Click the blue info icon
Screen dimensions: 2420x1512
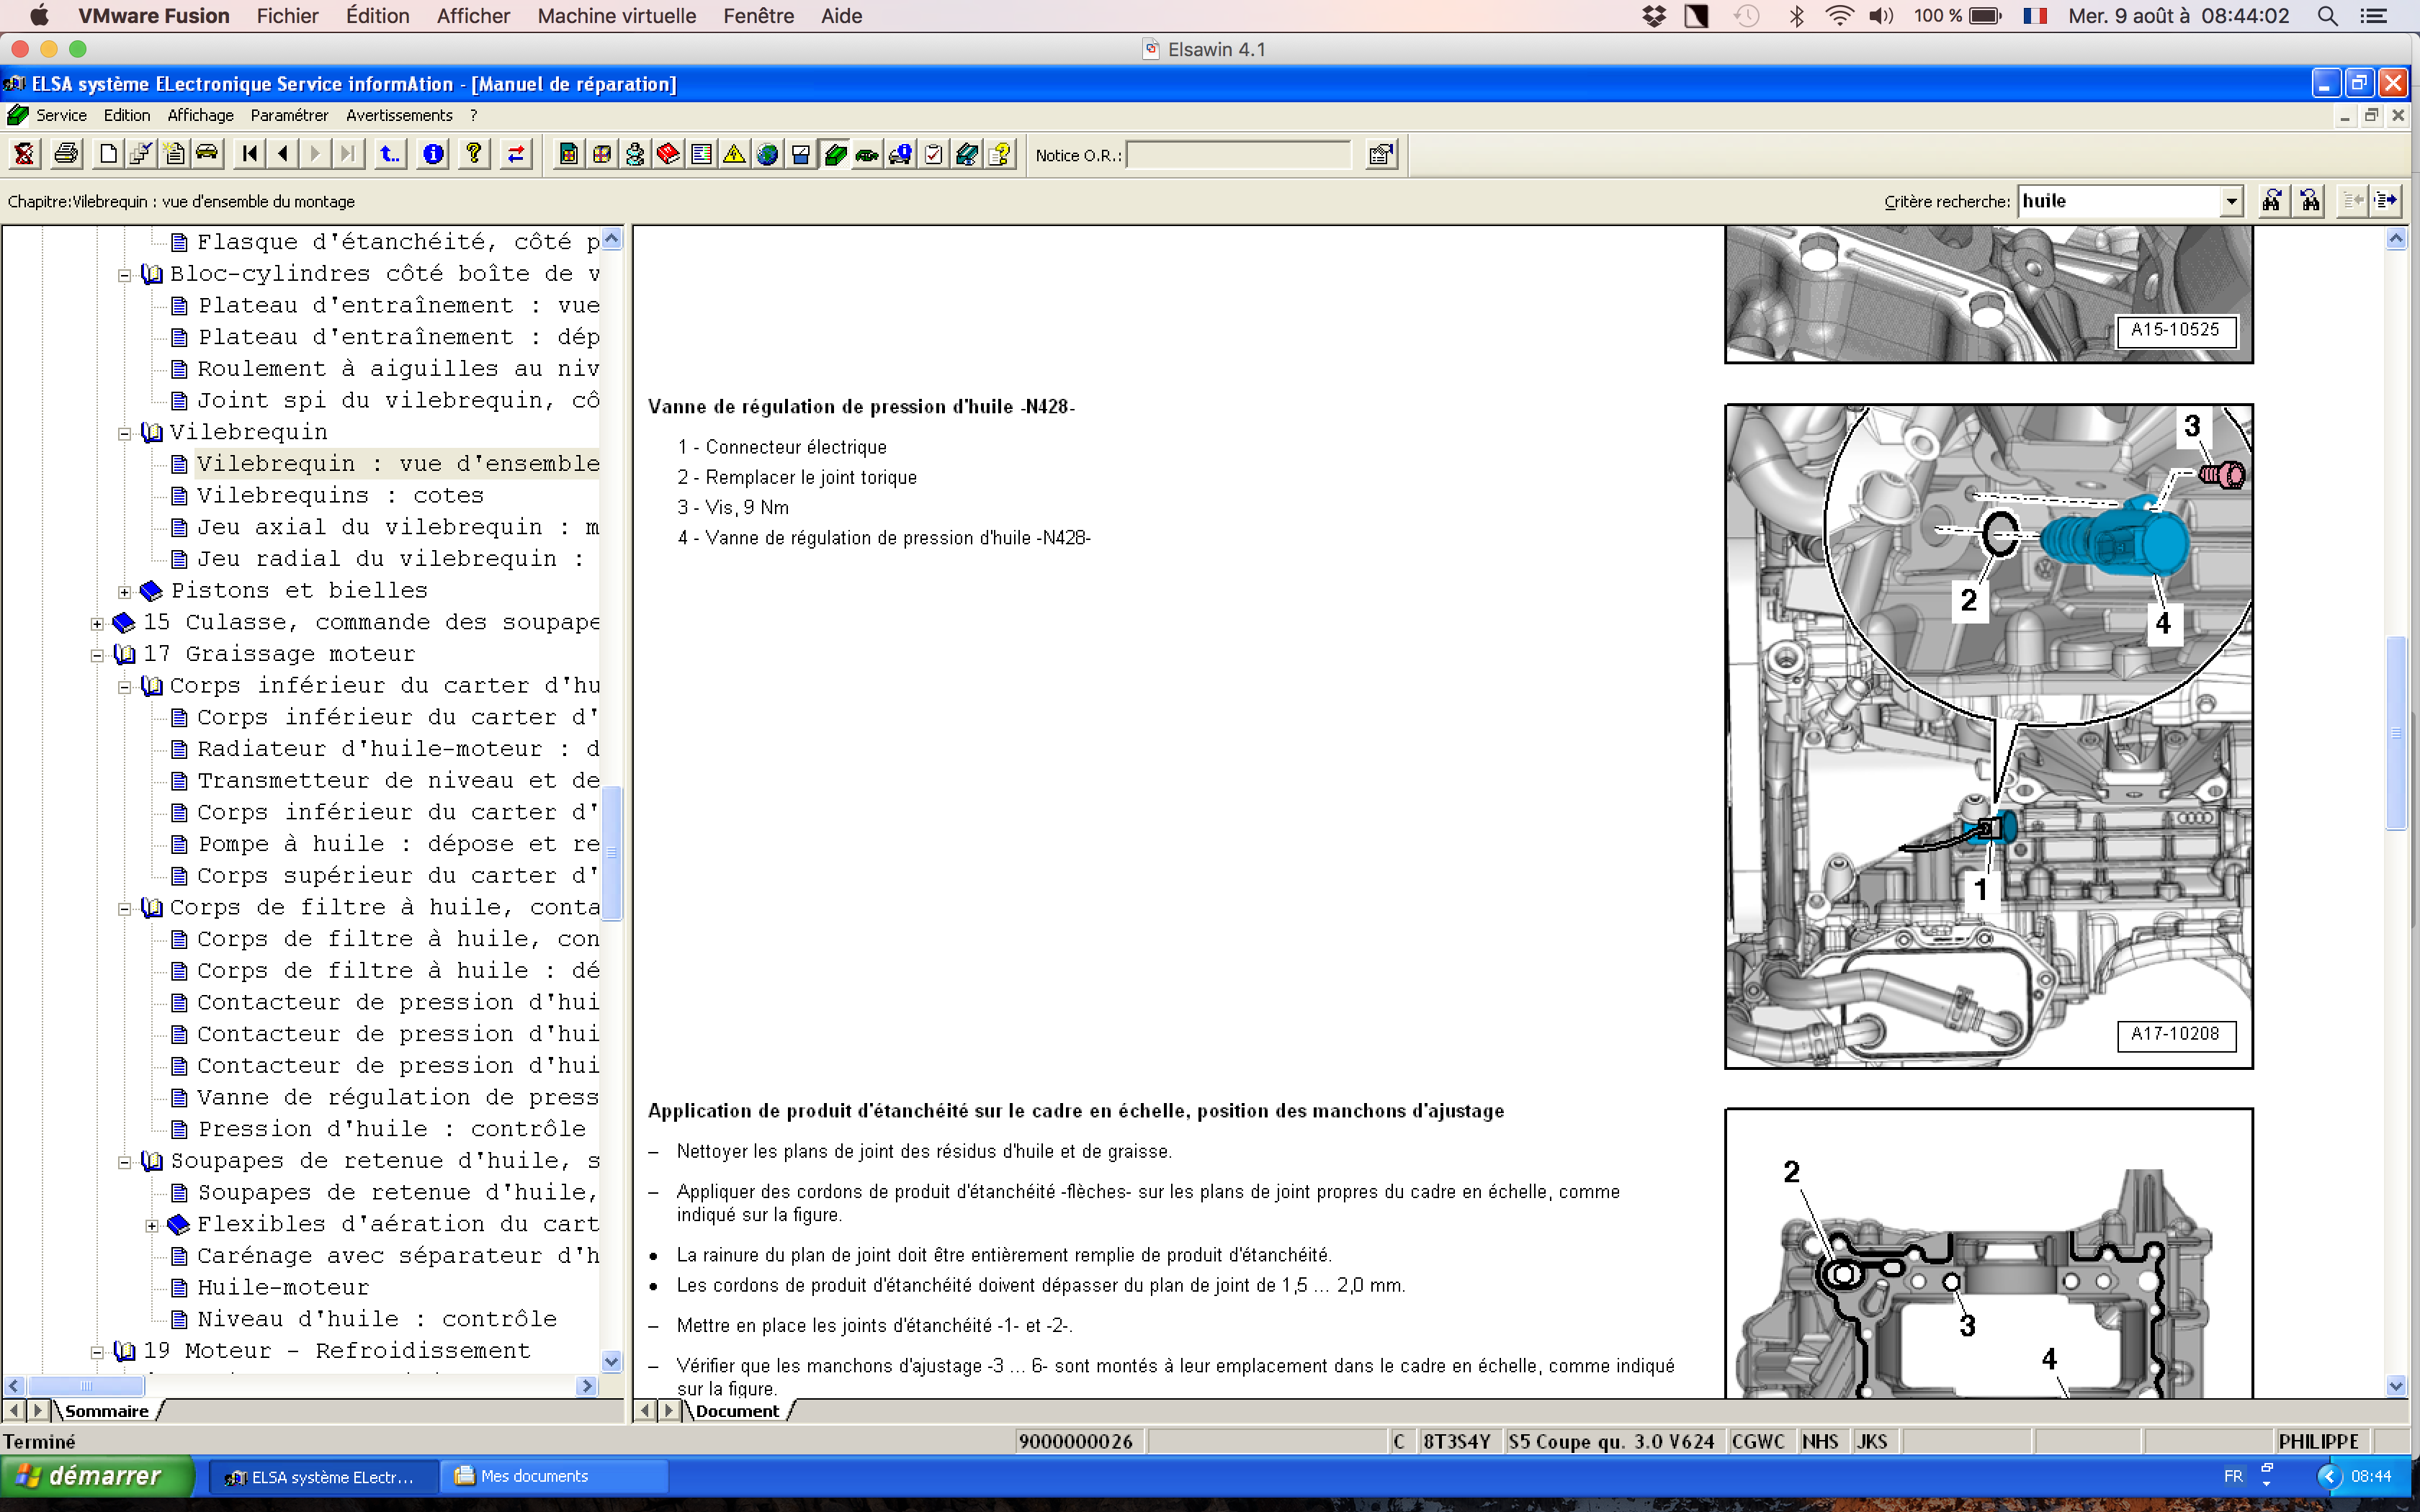point(433,154)
